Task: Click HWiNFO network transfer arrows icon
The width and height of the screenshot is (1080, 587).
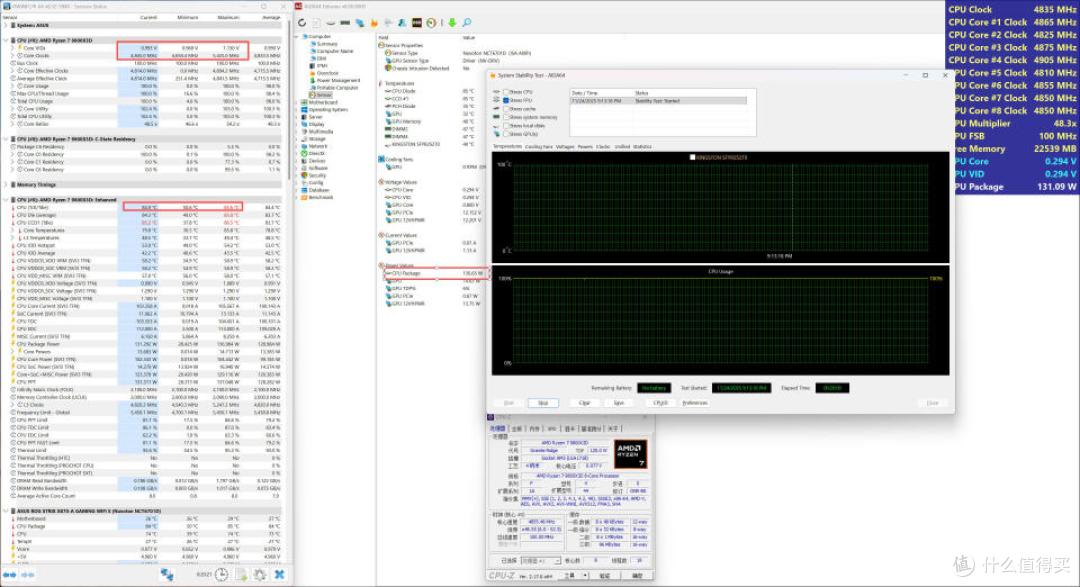Action: (x=167, y=574)
